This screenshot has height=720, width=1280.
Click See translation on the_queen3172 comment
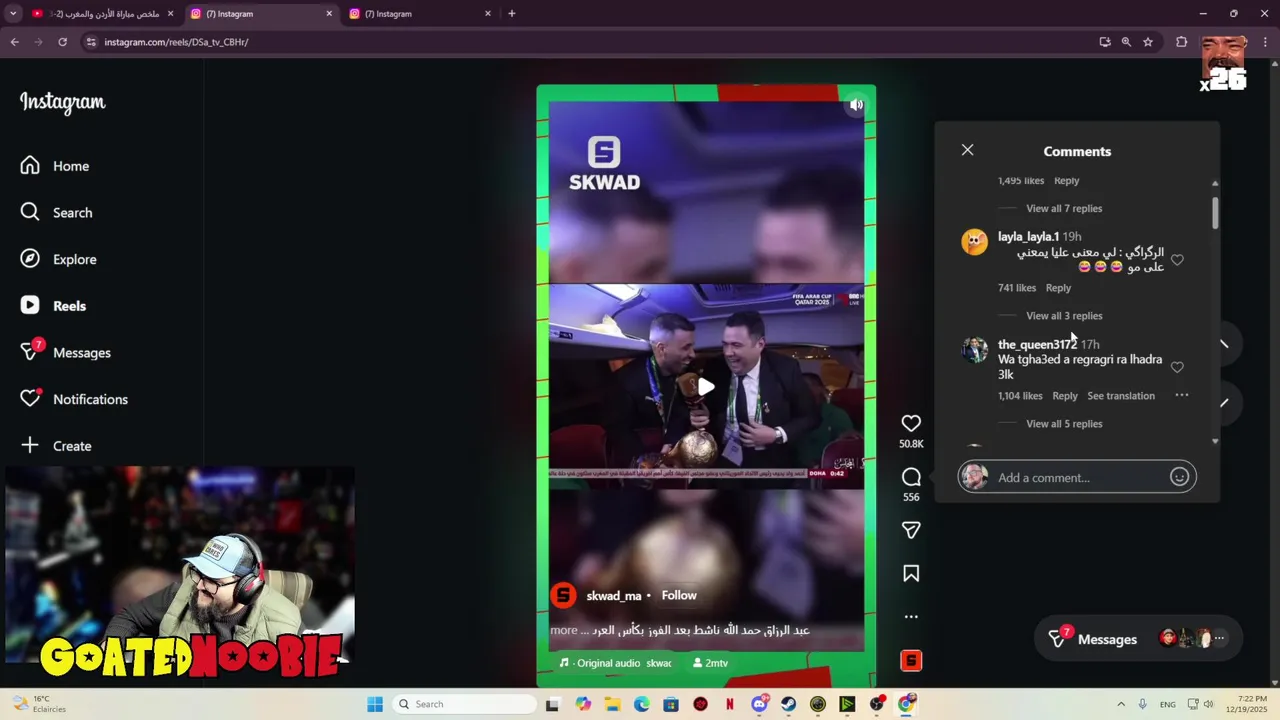1121,396
